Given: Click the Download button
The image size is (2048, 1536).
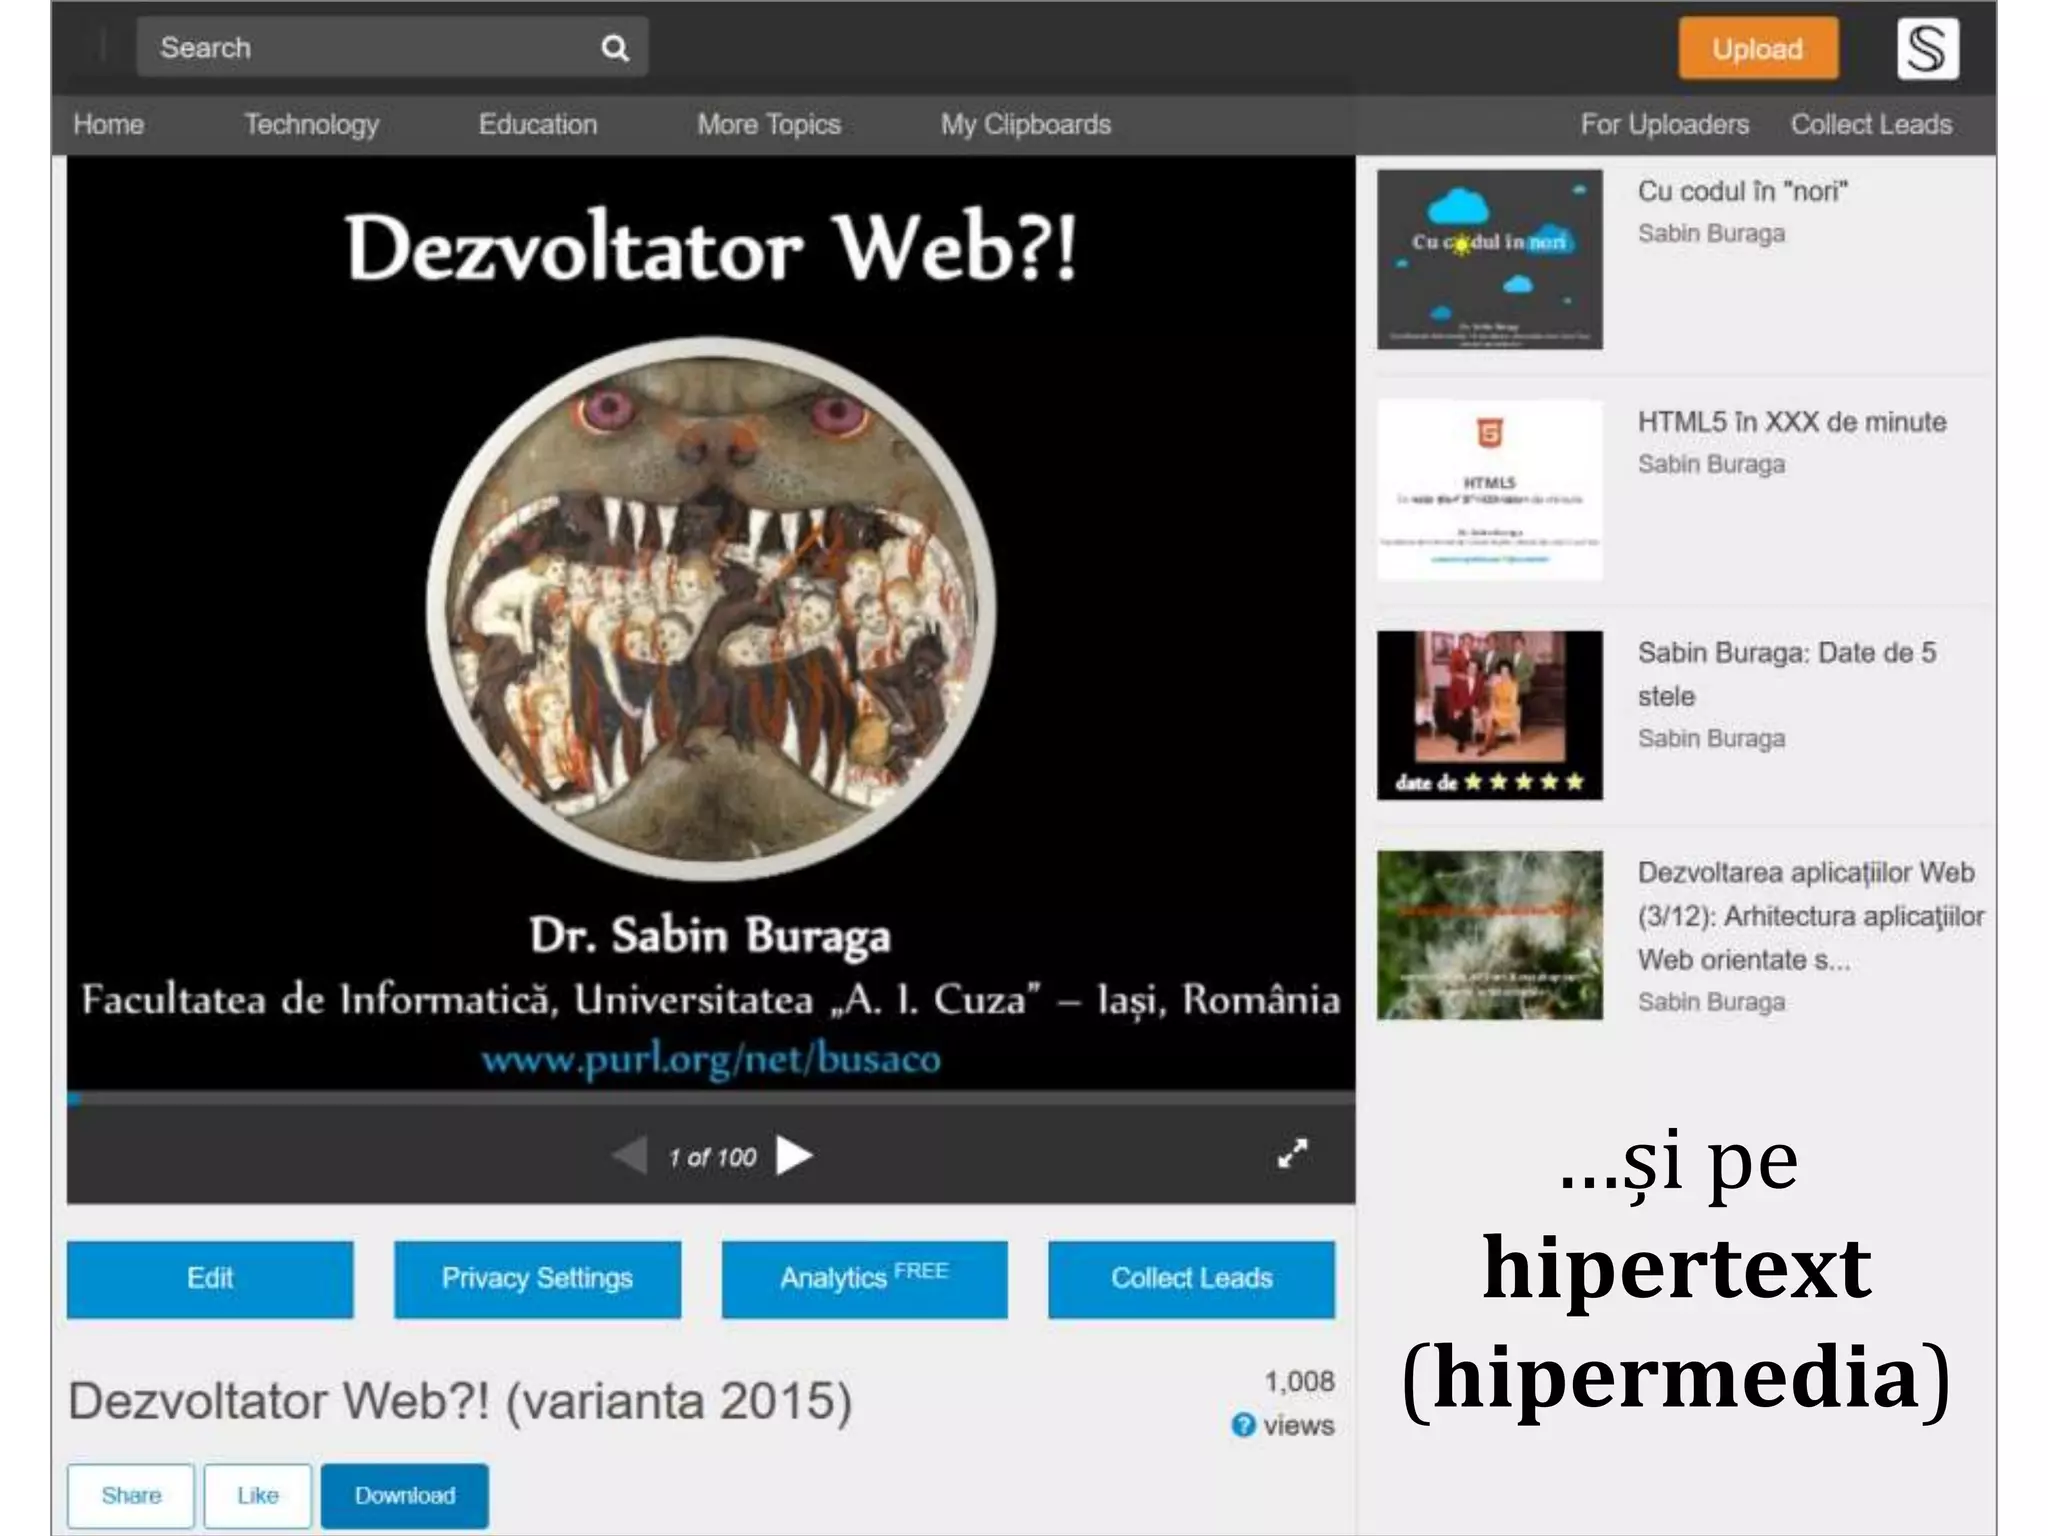Looking at the screenshot, I should pos(405,1495).
